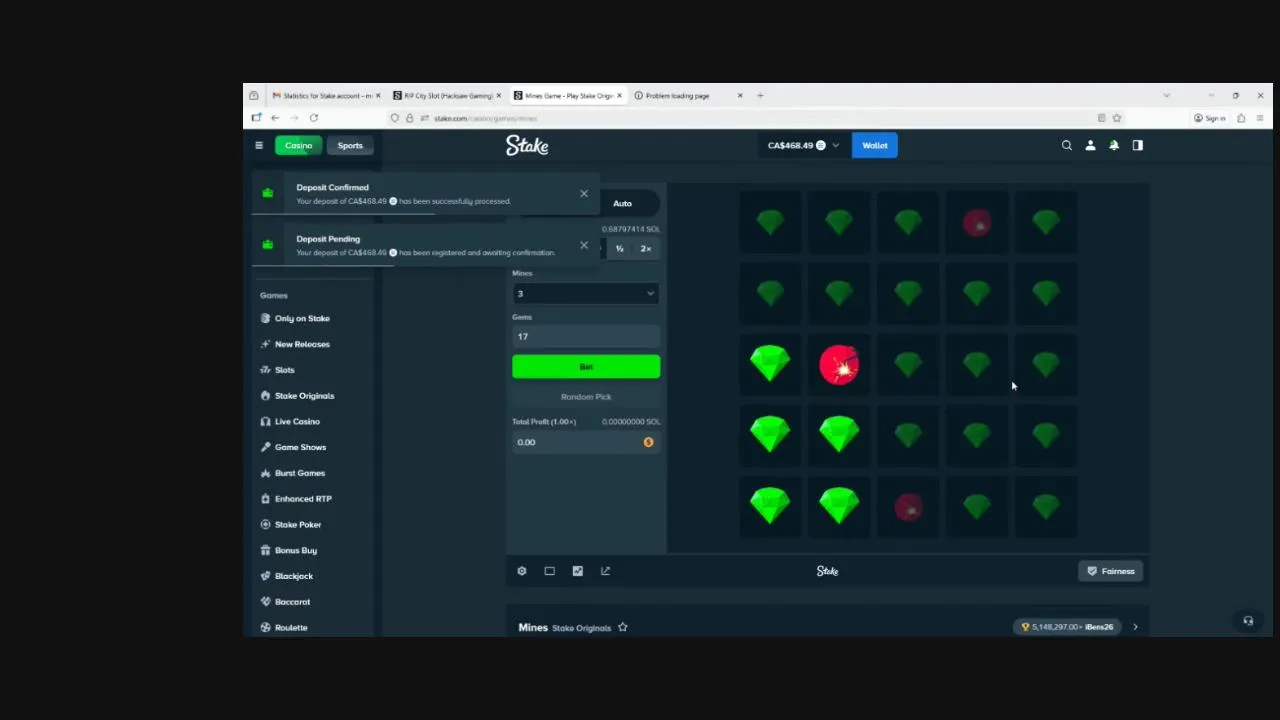Viewport: 1280px width, 720px height.
Task: Switch to the Casino section
Action: [x=298, y=145]
